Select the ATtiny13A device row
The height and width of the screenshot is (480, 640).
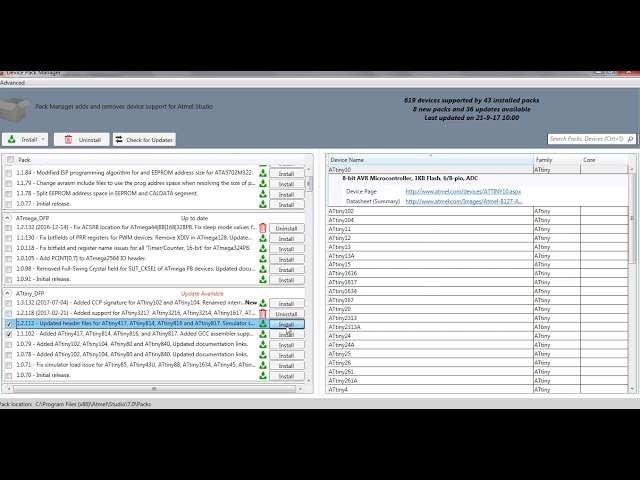[x=478, y=256]
